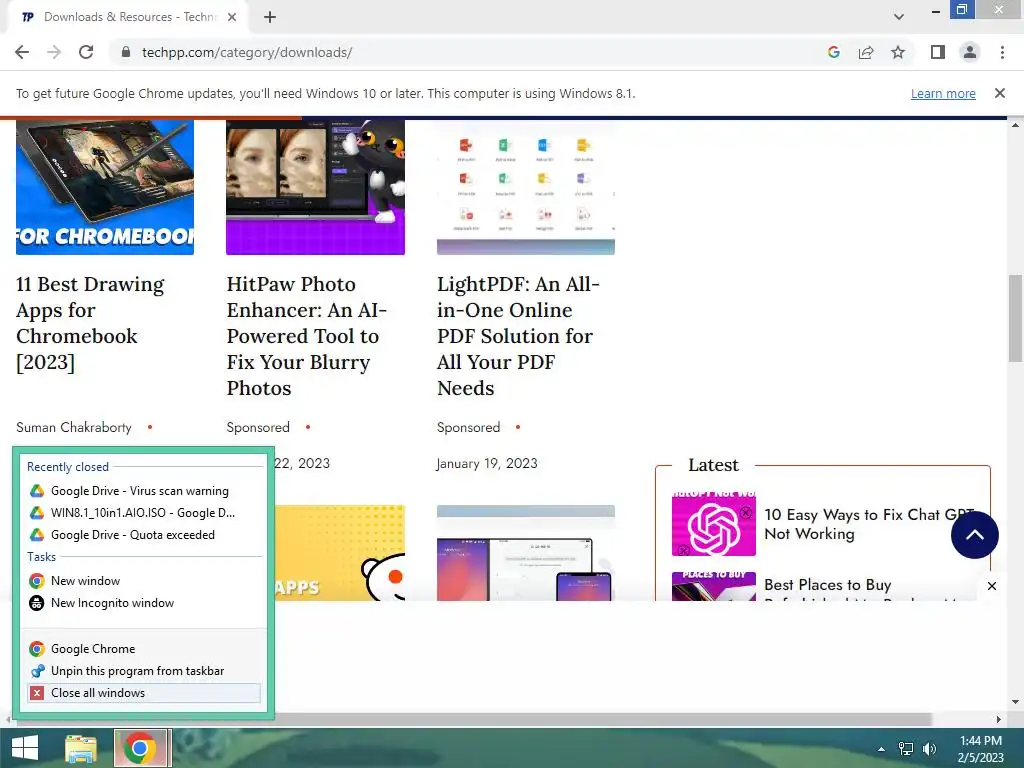Click the horizontal scrollbar thumb

point(473,719)
